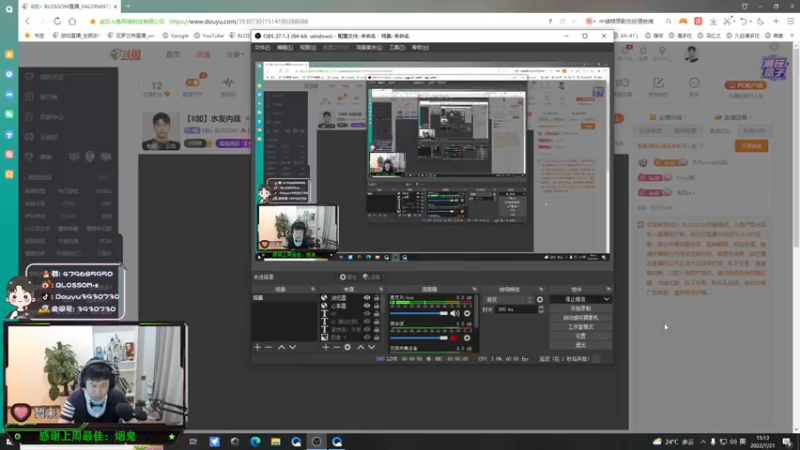800x450 pixels.
Task: Open File Explorer from the taskbar
Action: pyautogui.click(x=276, y=441)
